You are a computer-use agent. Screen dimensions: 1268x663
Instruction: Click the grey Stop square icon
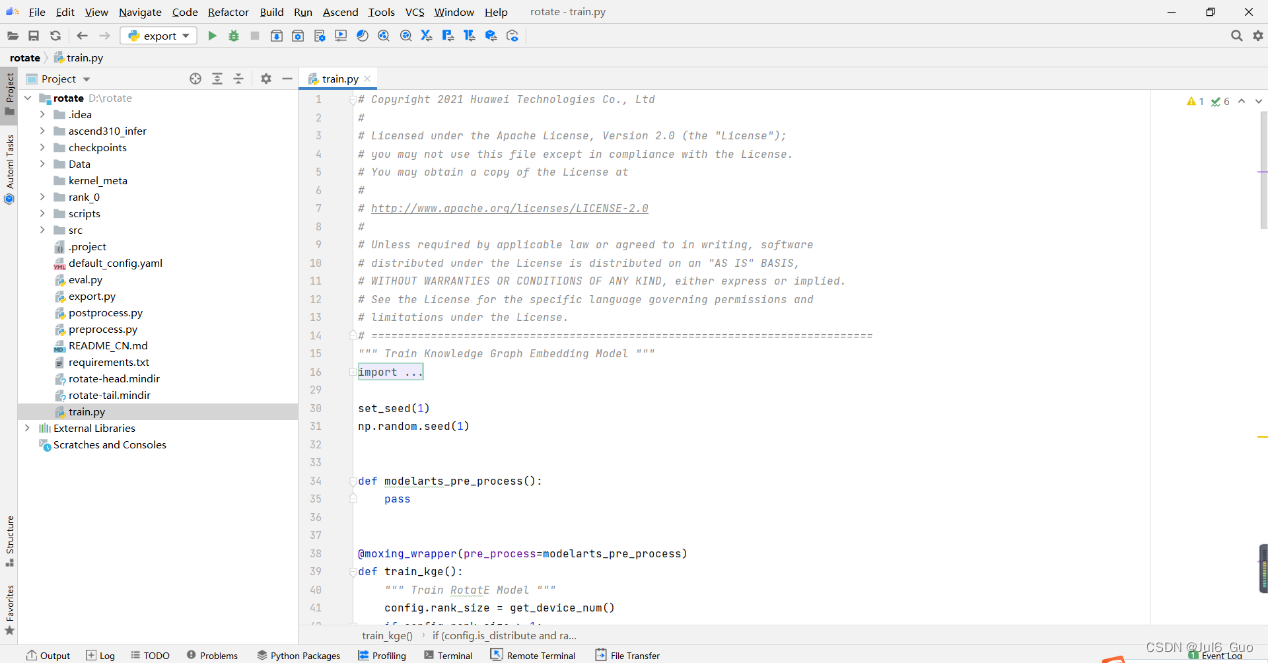(255, 36)
